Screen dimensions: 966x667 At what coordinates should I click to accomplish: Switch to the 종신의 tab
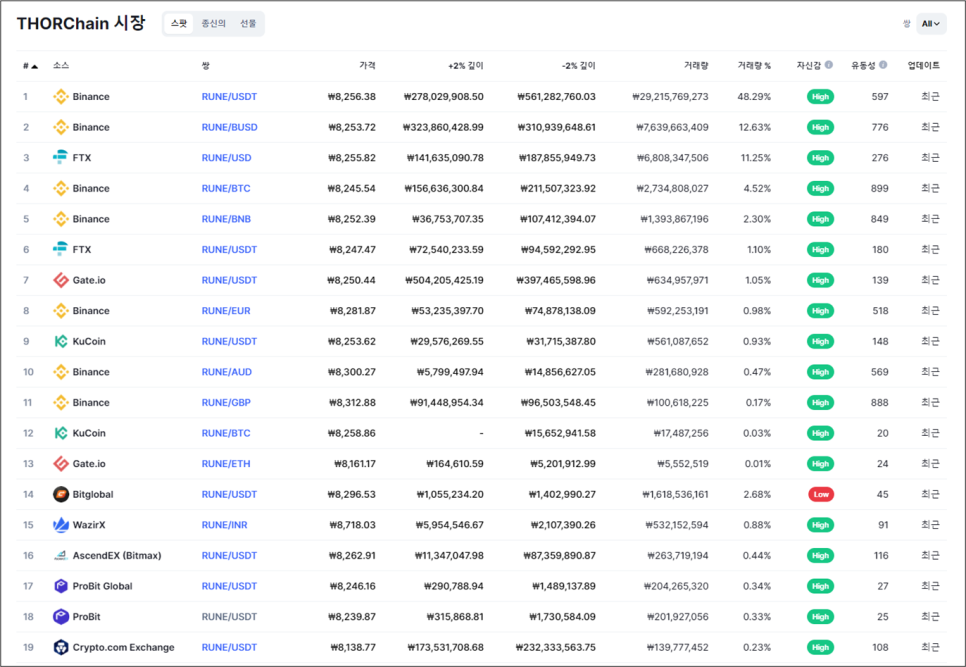coord(213,23)
